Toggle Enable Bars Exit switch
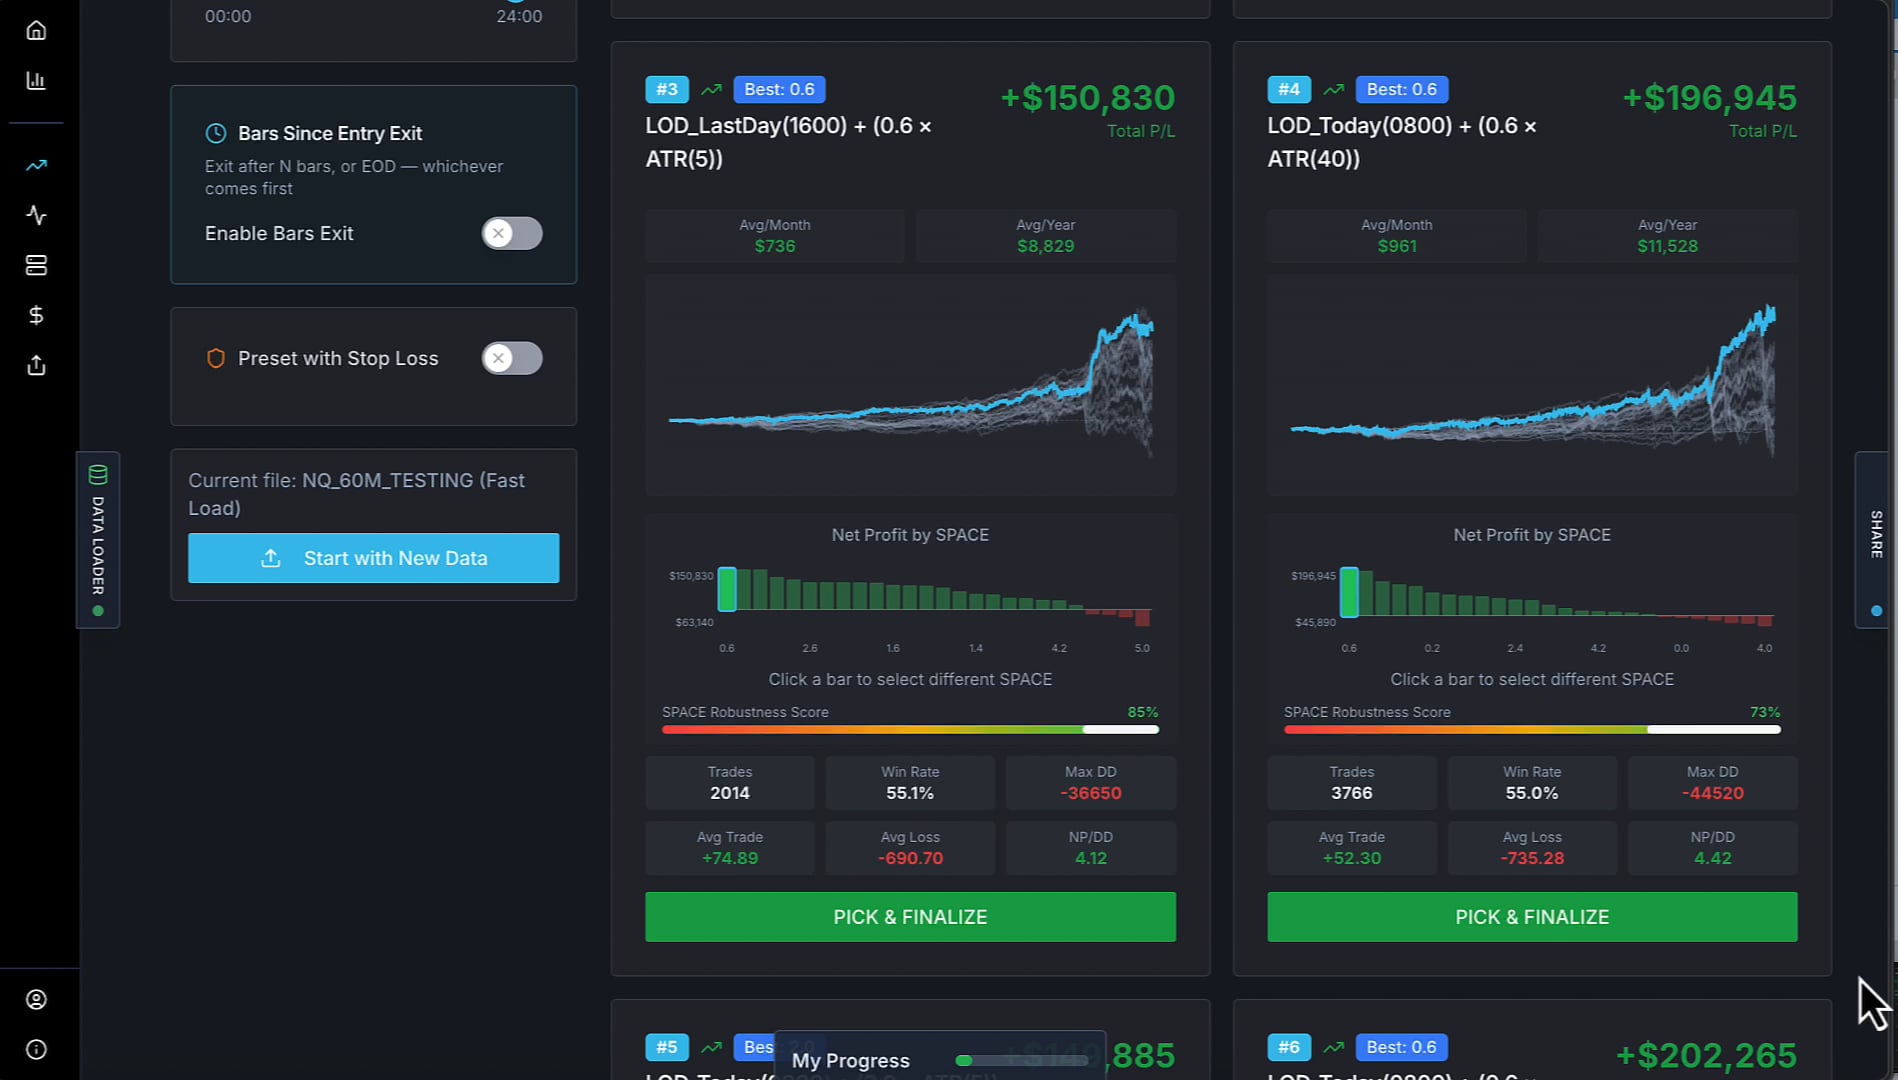The image size is (1898, 1080). pyautogui.click(x=511, y=233)
